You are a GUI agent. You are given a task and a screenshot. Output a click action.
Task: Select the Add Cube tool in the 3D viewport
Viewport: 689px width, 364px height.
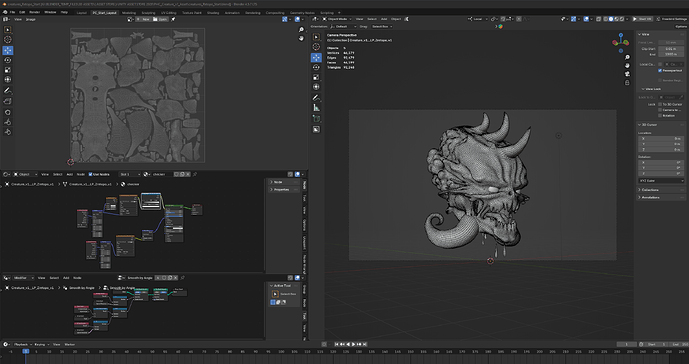coord(316,118)
